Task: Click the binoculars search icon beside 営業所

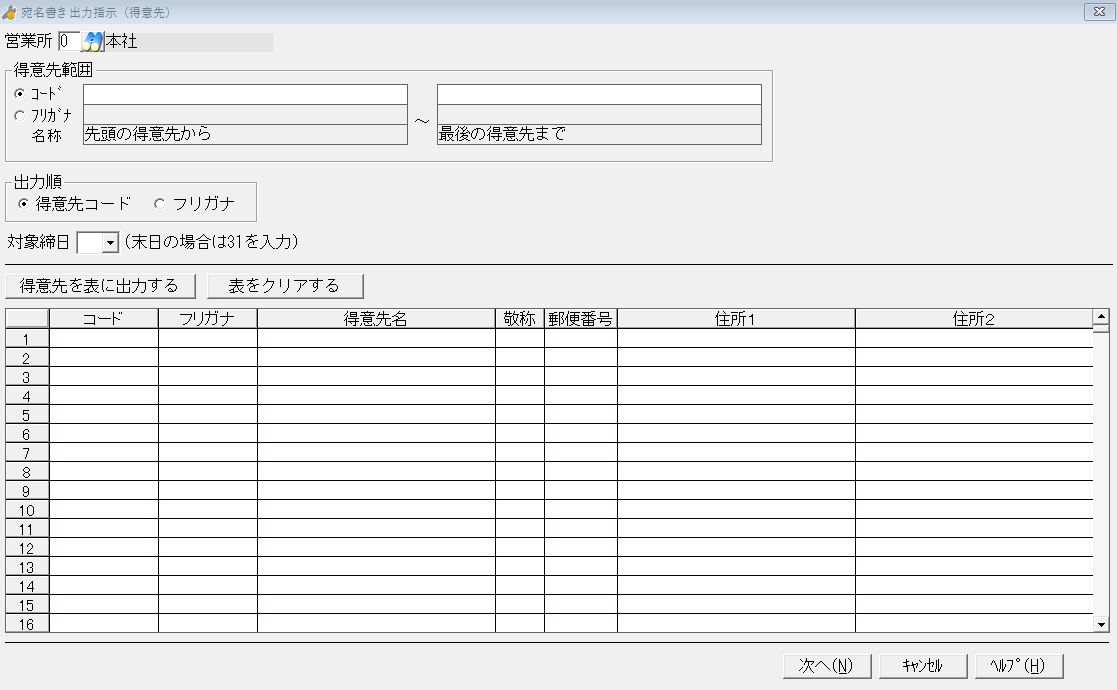Action: click(93, 42)
